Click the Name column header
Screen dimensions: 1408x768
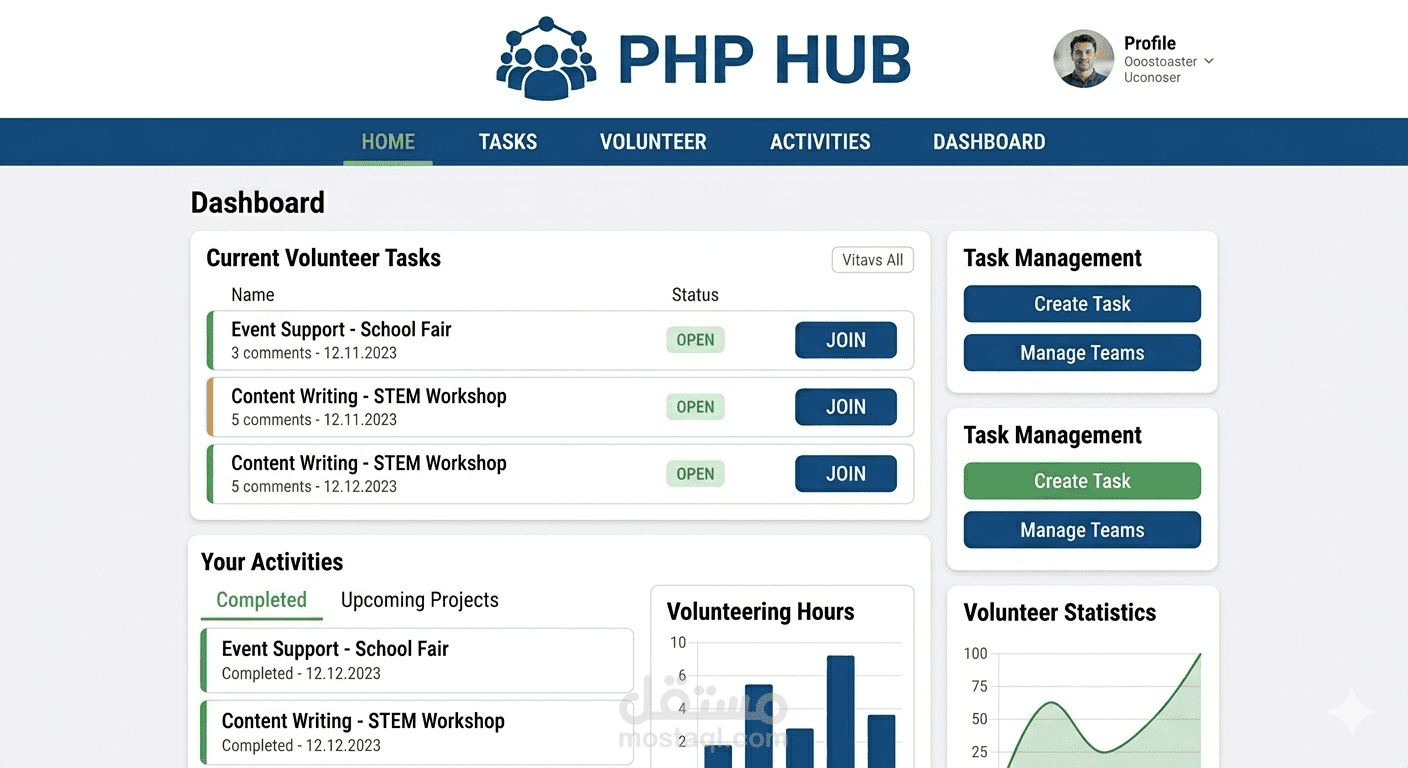click(253, 295)
